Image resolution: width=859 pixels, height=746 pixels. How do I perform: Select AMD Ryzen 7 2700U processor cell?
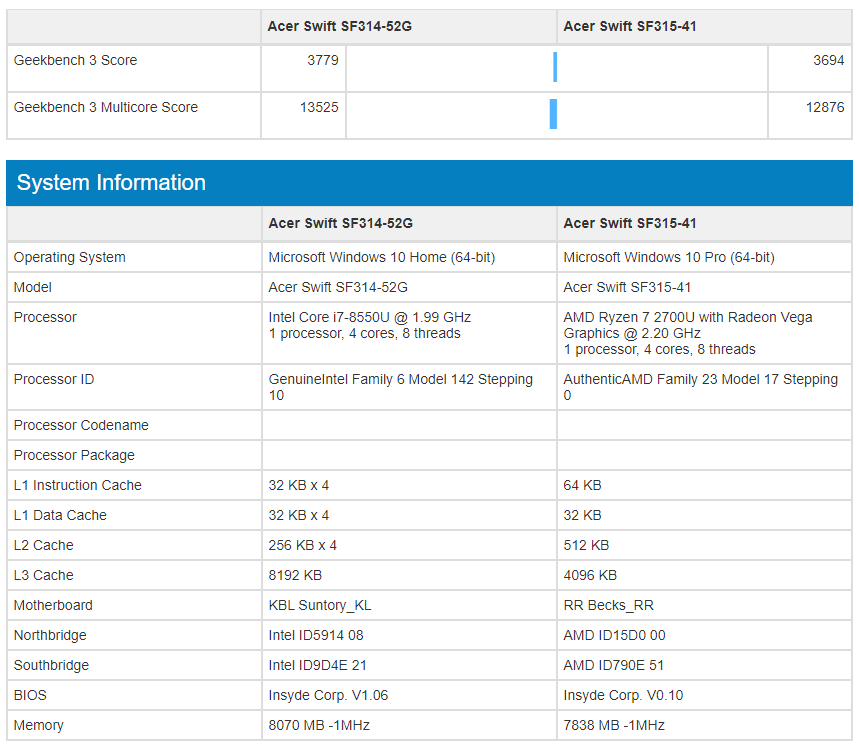tap(705, 333)
